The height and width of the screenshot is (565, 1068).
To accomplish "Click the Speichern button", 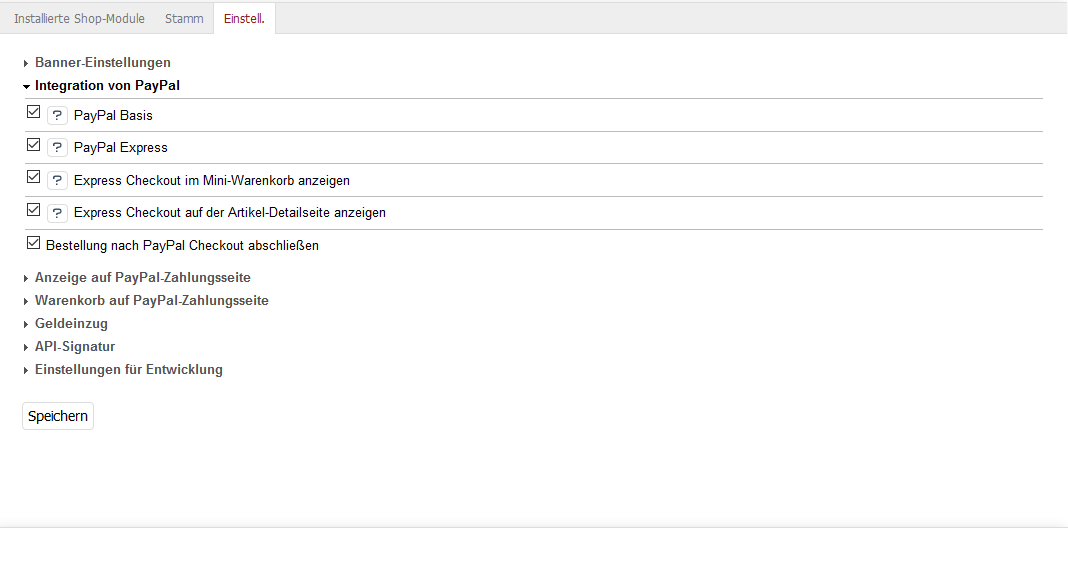I will coord(58,416).
